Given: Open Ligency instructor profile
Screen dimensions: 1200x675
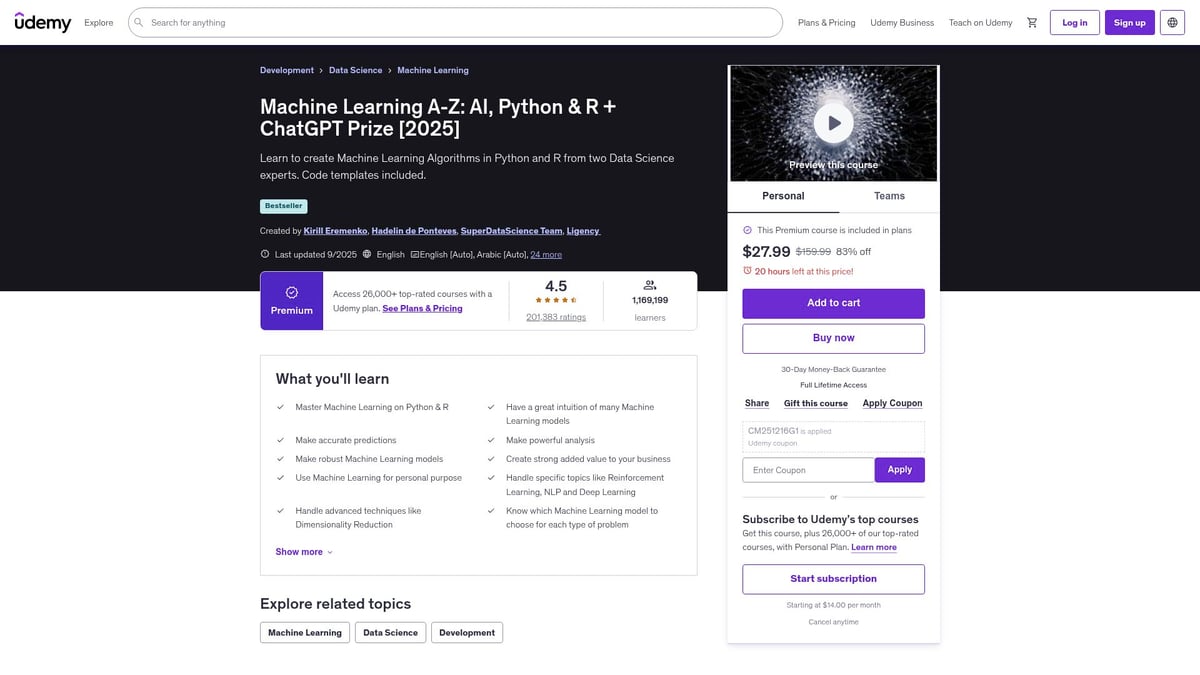Looking at the screenshot, I should [x=583, y=230].
